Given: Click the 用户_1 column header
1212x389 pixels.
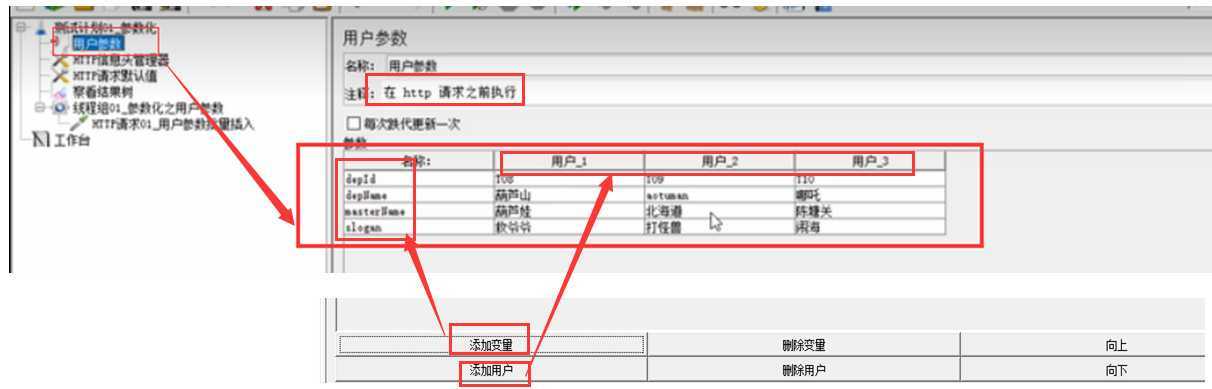Looking at the screenshot, I should point(568,161).
